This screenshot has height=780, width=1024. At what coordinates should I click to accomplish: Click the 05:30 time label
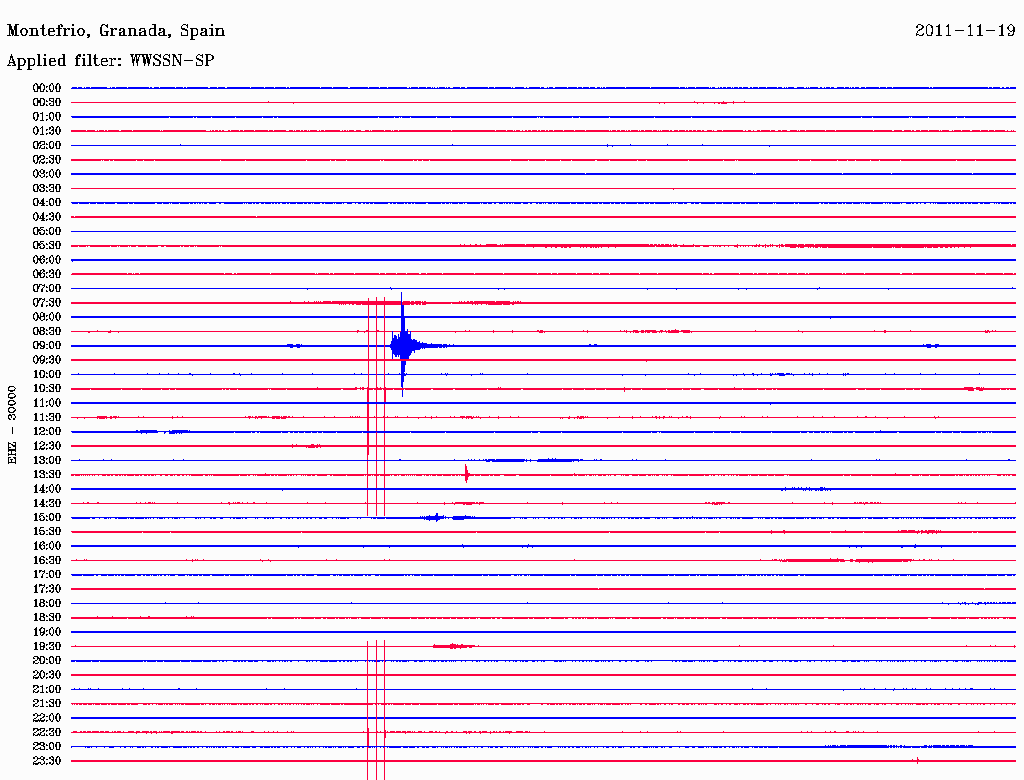click(x=47, y=245)
